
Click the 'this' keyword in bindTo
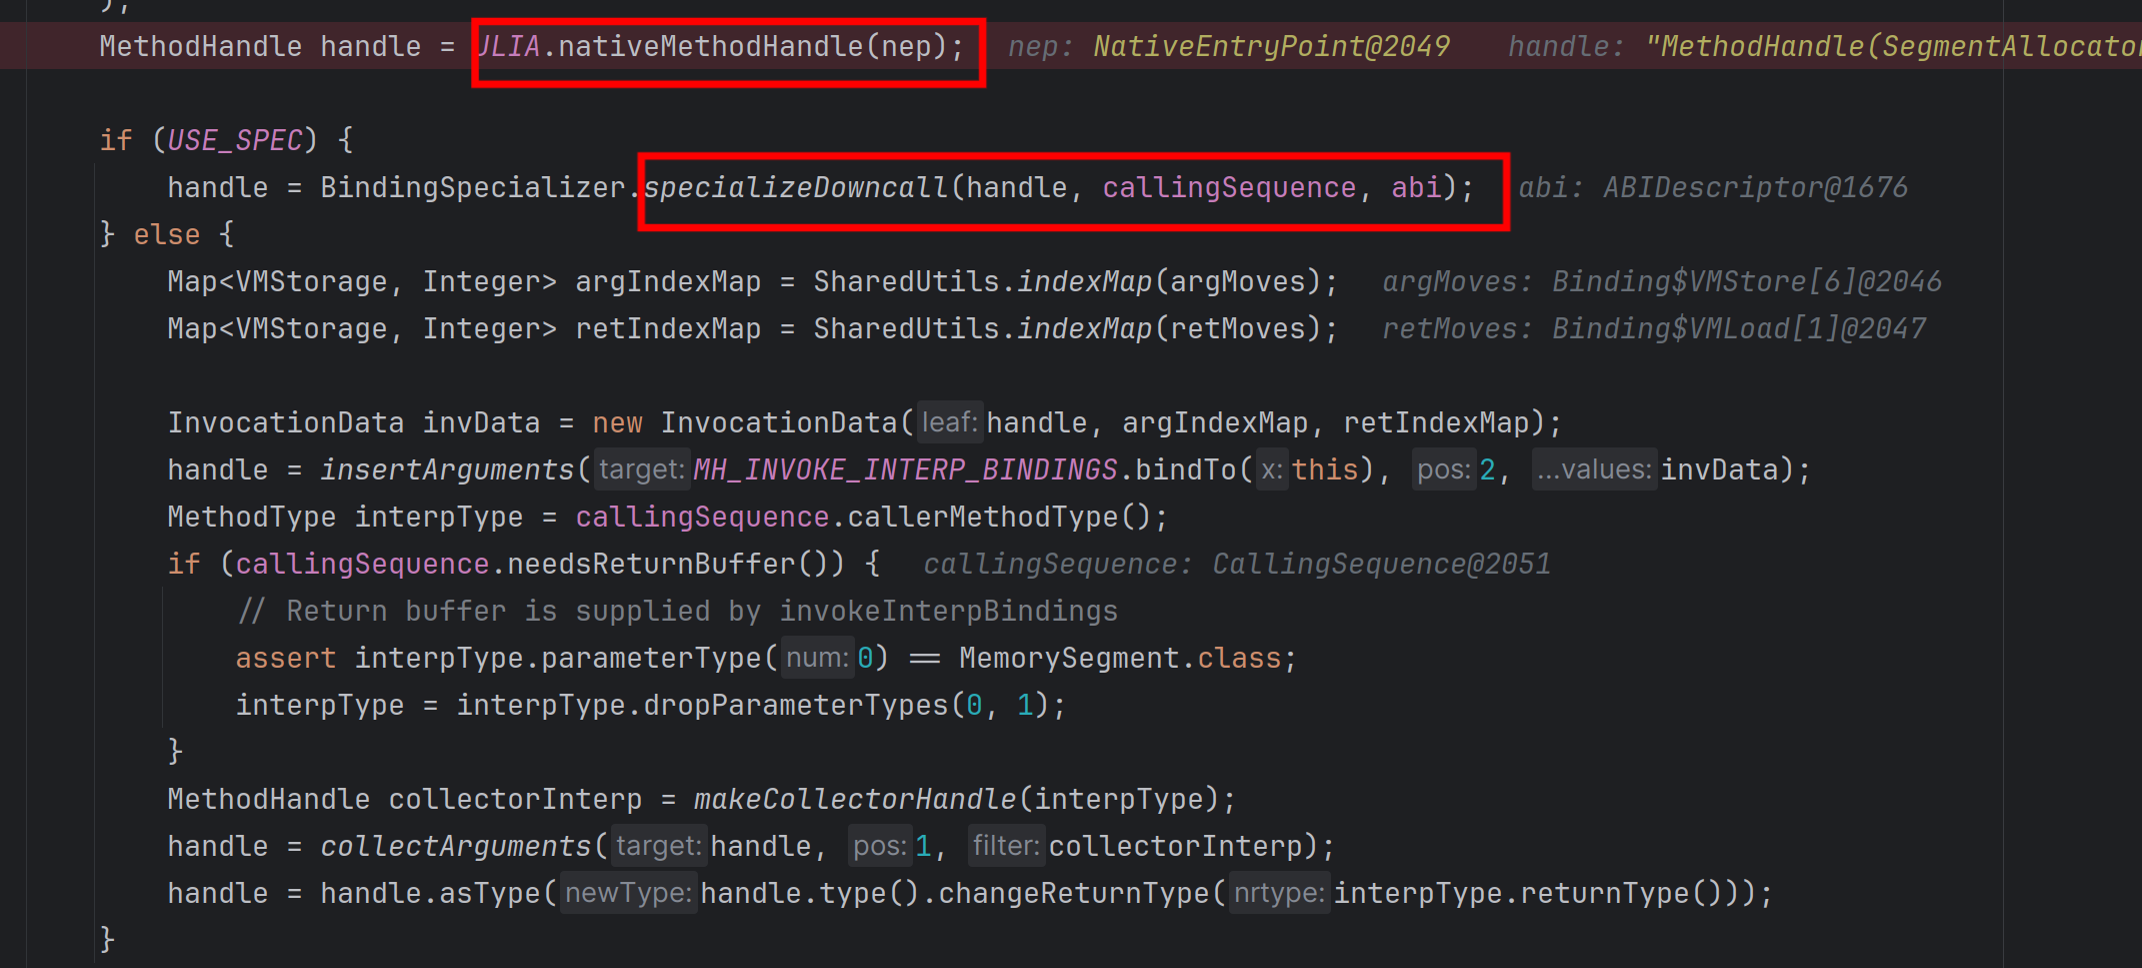(1324, 469)
